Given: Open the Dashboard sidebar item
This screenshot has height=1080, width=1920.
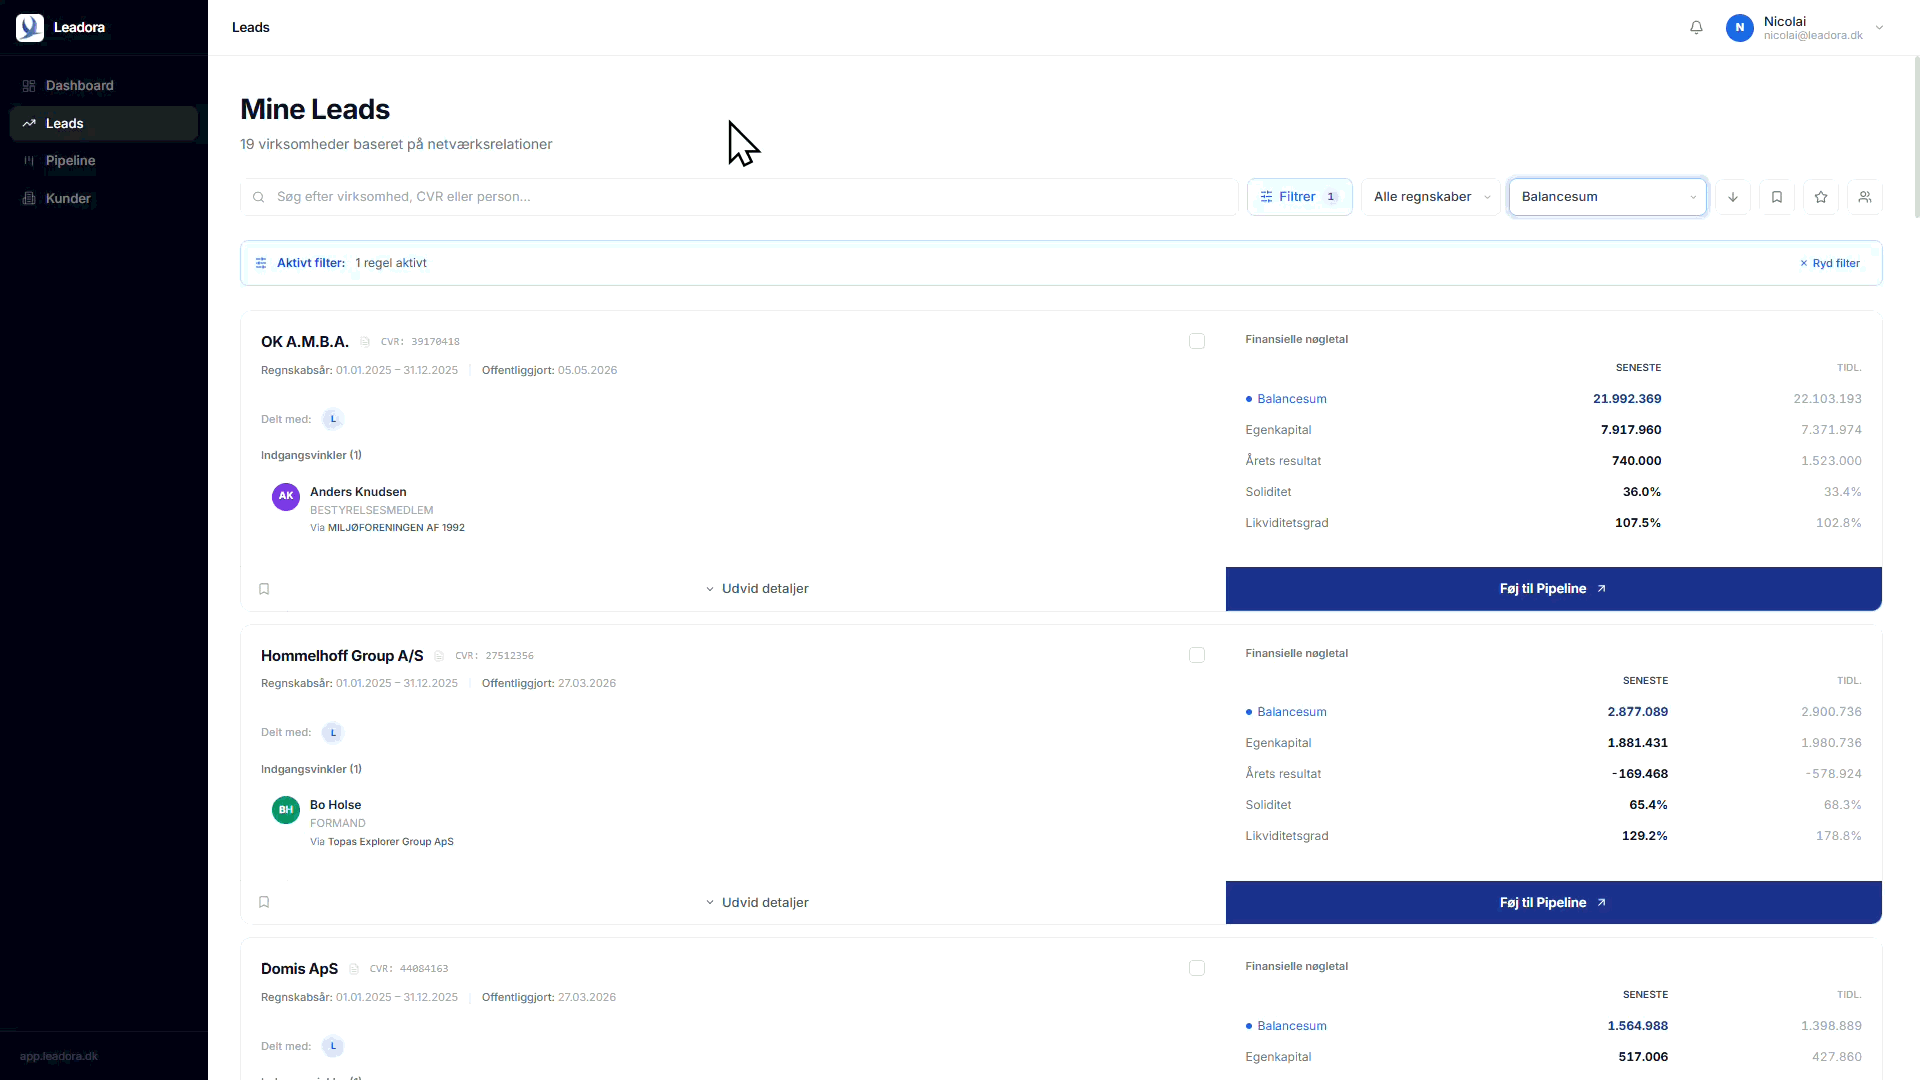Looking at the screenshot, I should coord(104,85).
